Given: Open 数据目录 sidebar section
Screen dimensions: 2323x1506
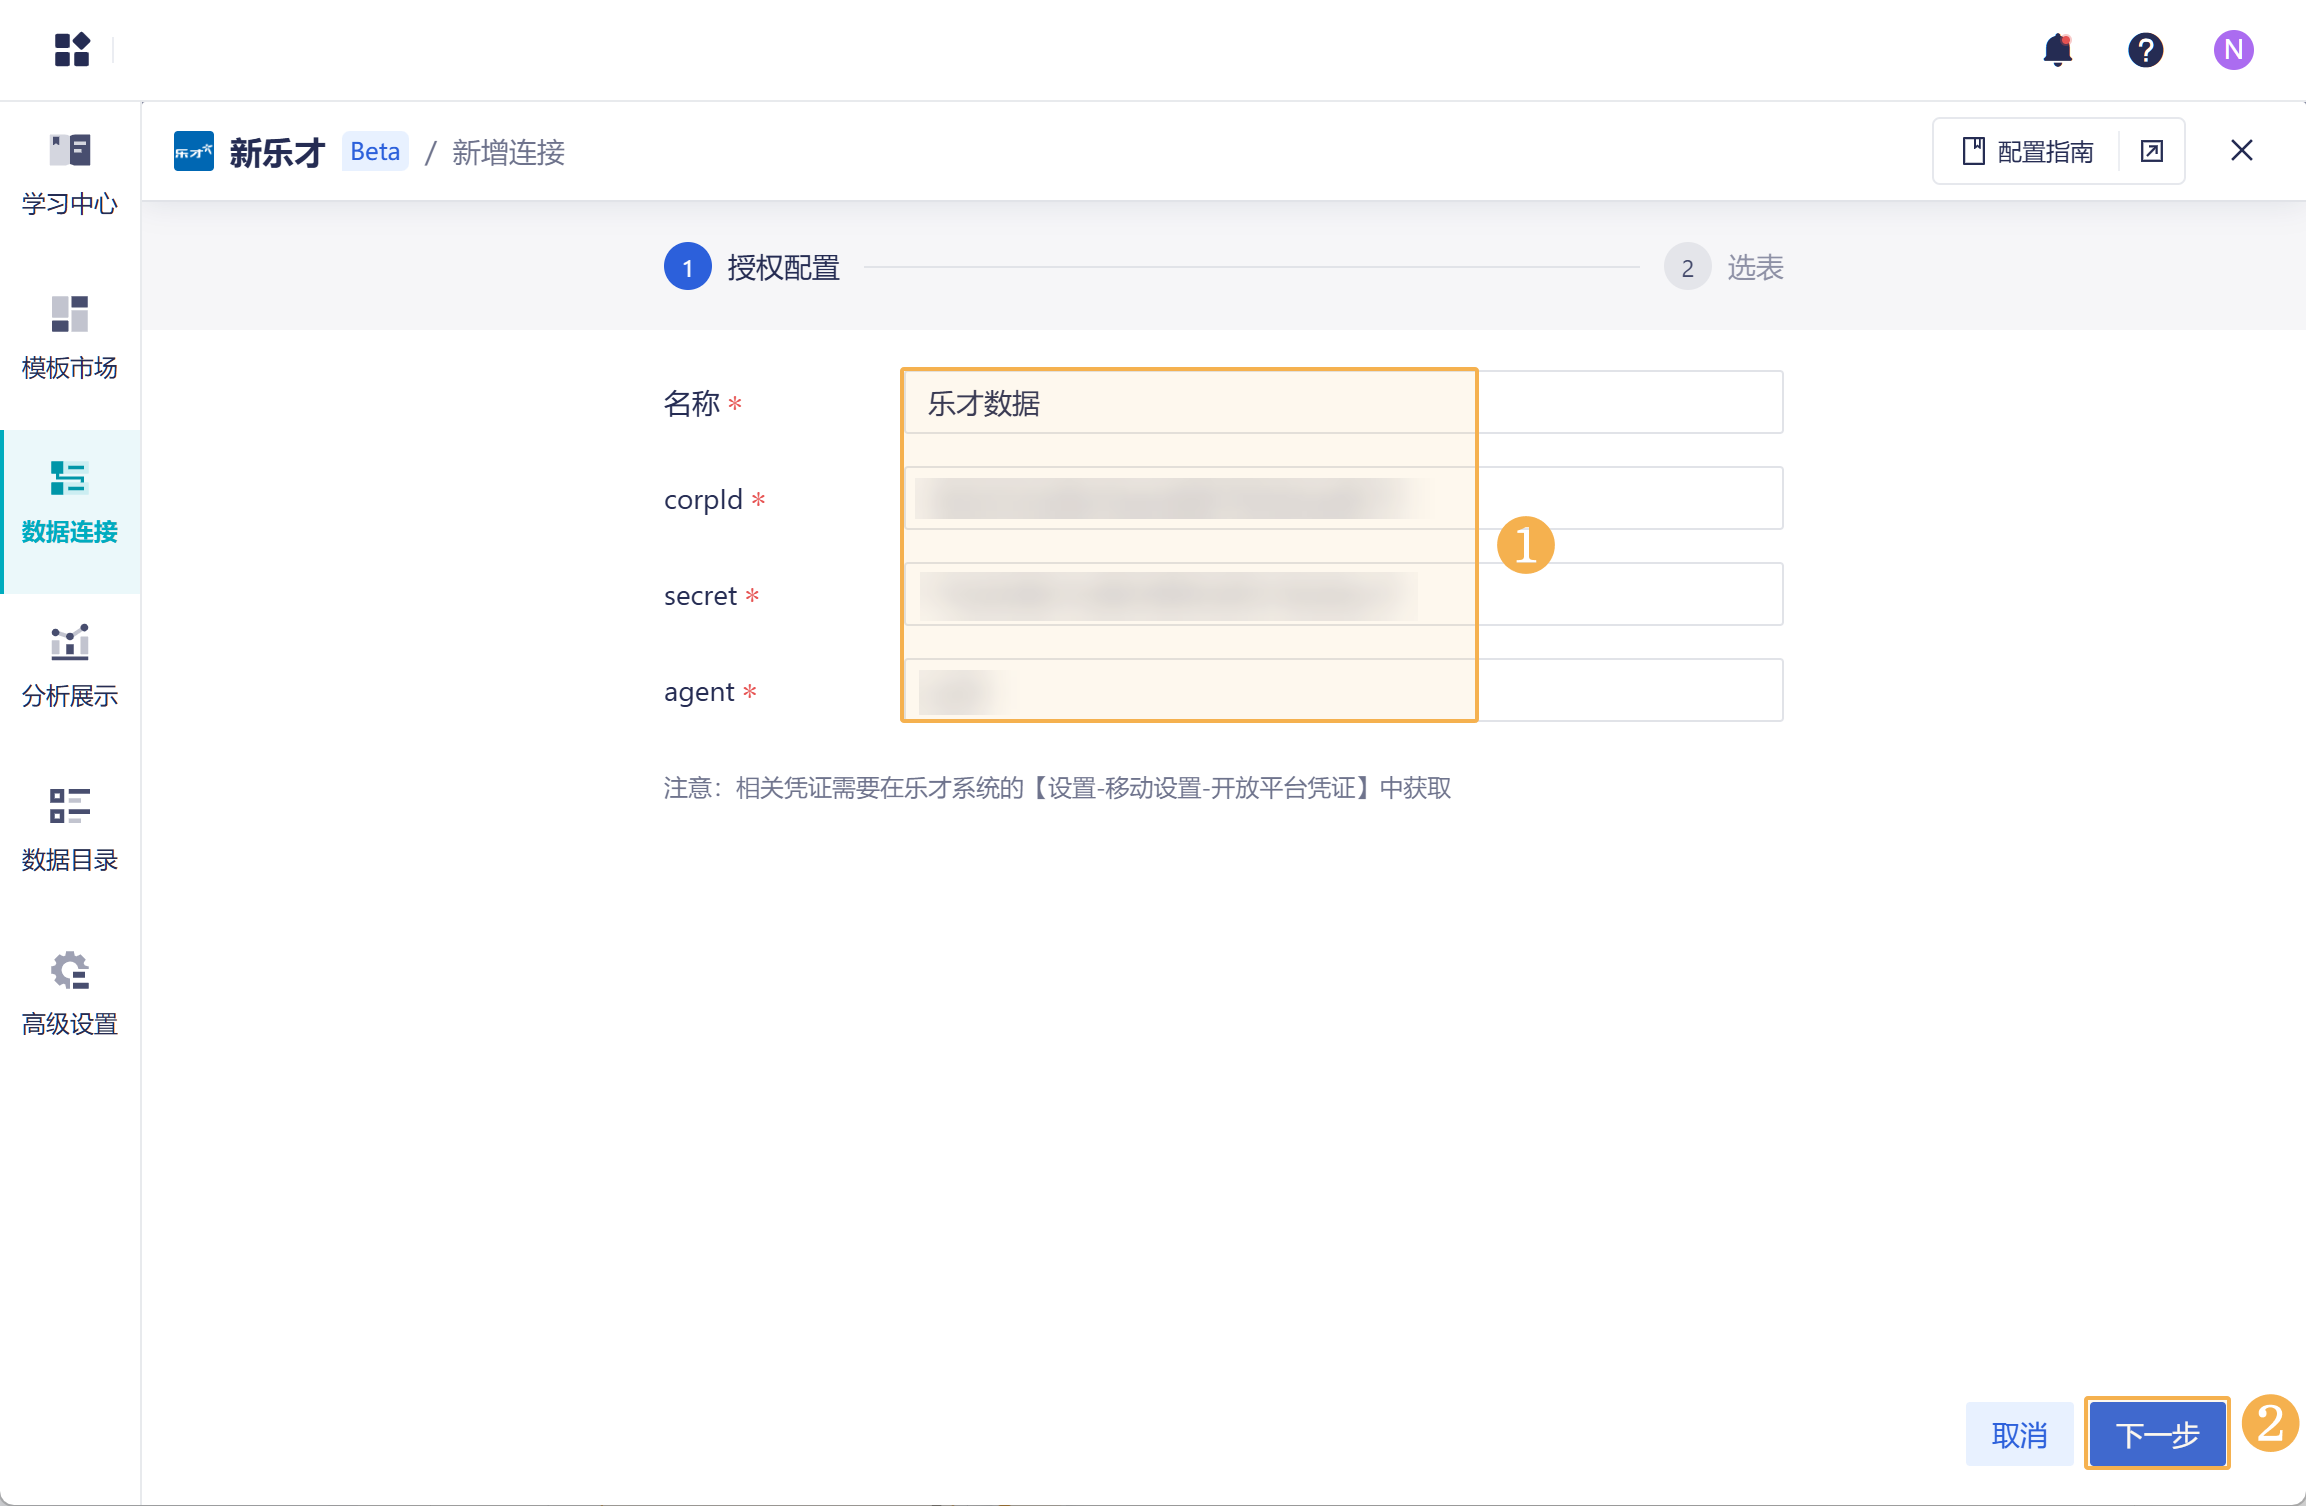Looking at the screenshot, I should click(70, 830).
